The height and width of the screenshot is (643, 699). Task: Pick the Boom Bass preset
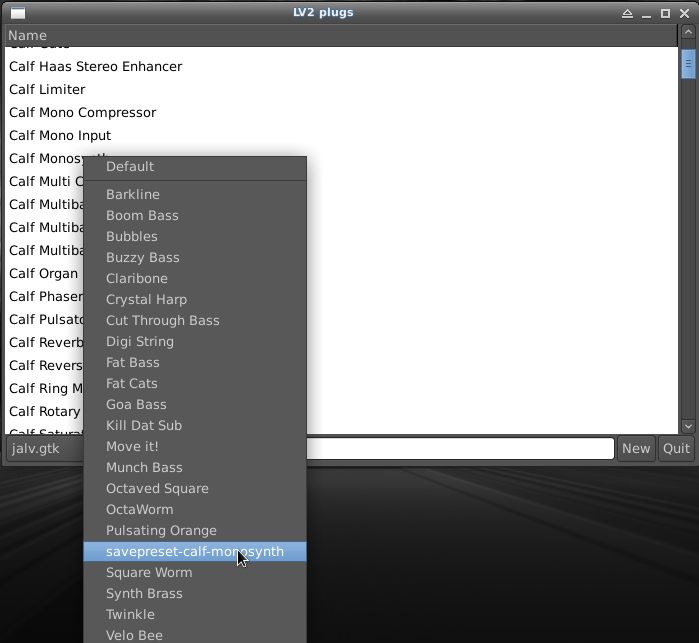(x=195, y=215)
